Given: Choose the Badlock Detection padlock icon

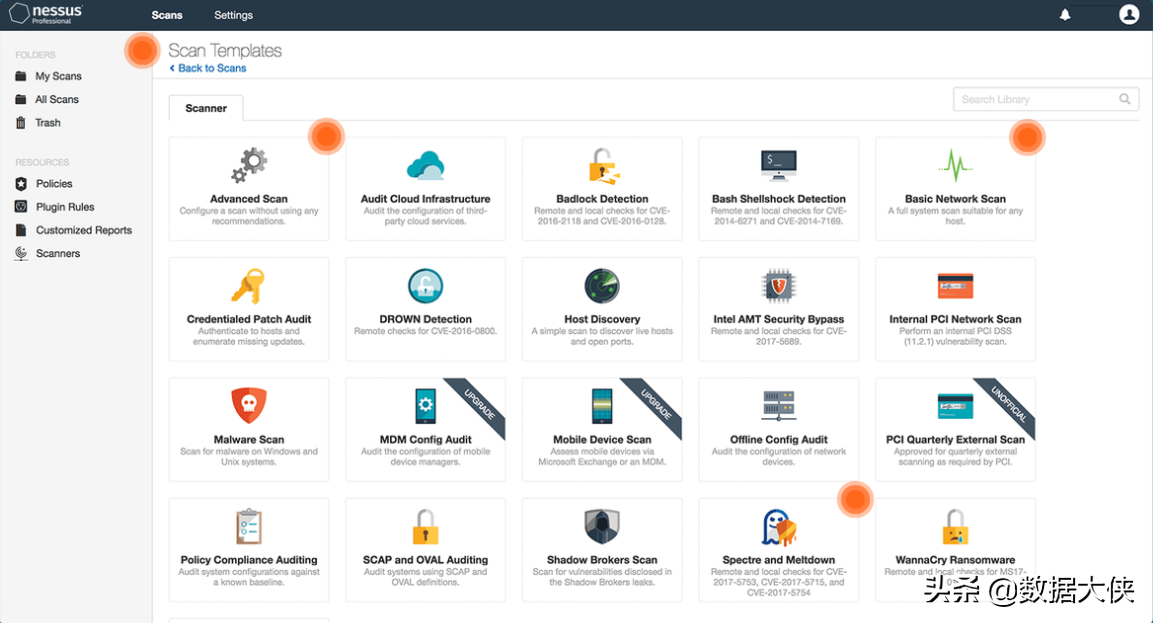Looking at the screenshot, I should (x=603, y=165).
